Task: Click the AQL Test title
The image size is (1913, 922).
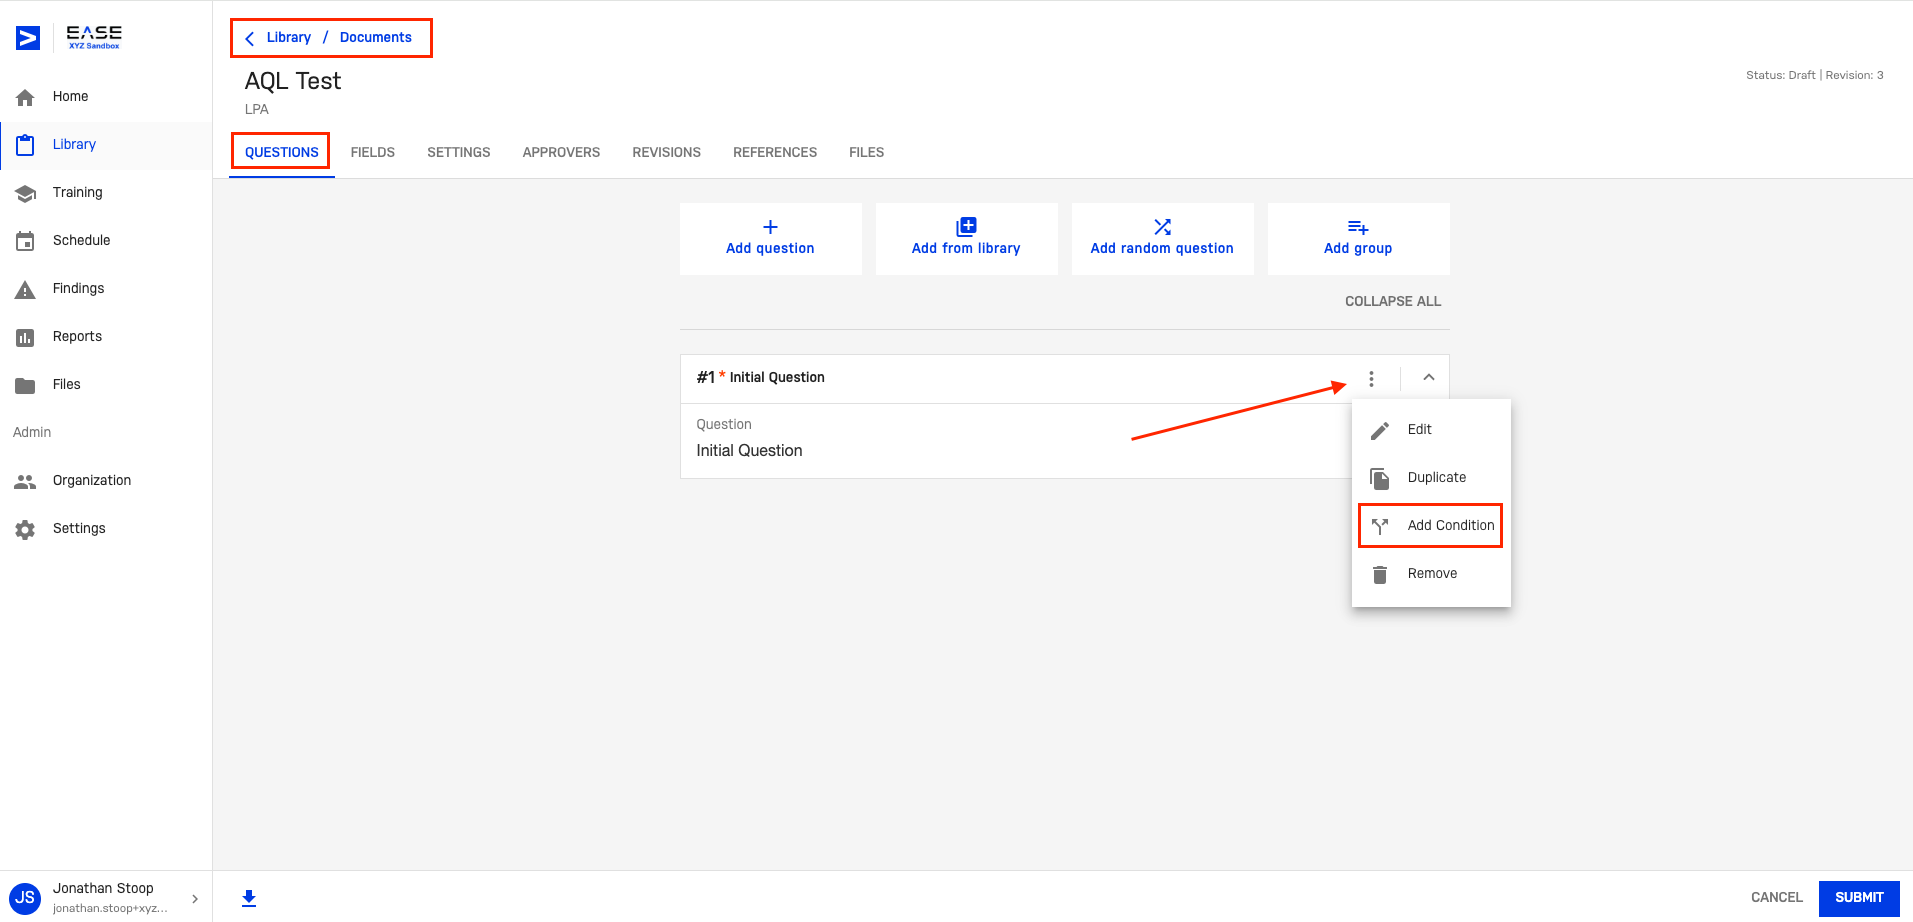Action: [293, 82]
